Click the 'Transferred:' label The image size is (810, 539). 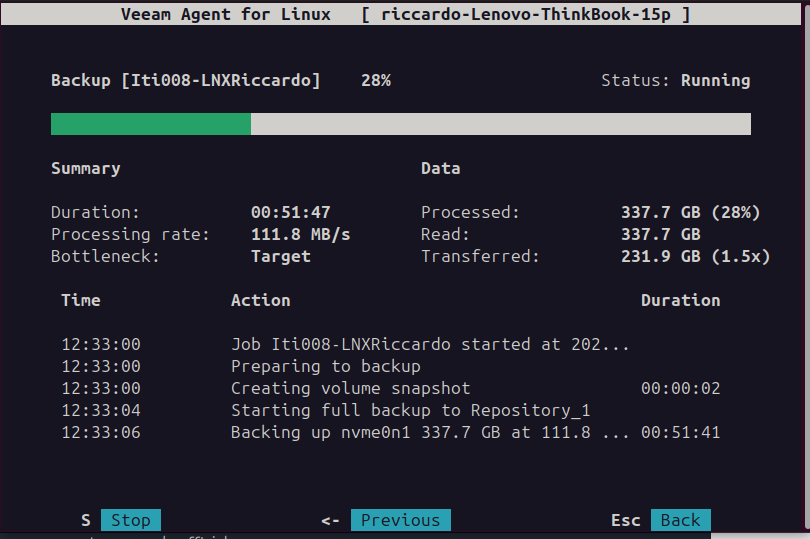(x=480, y=256)
